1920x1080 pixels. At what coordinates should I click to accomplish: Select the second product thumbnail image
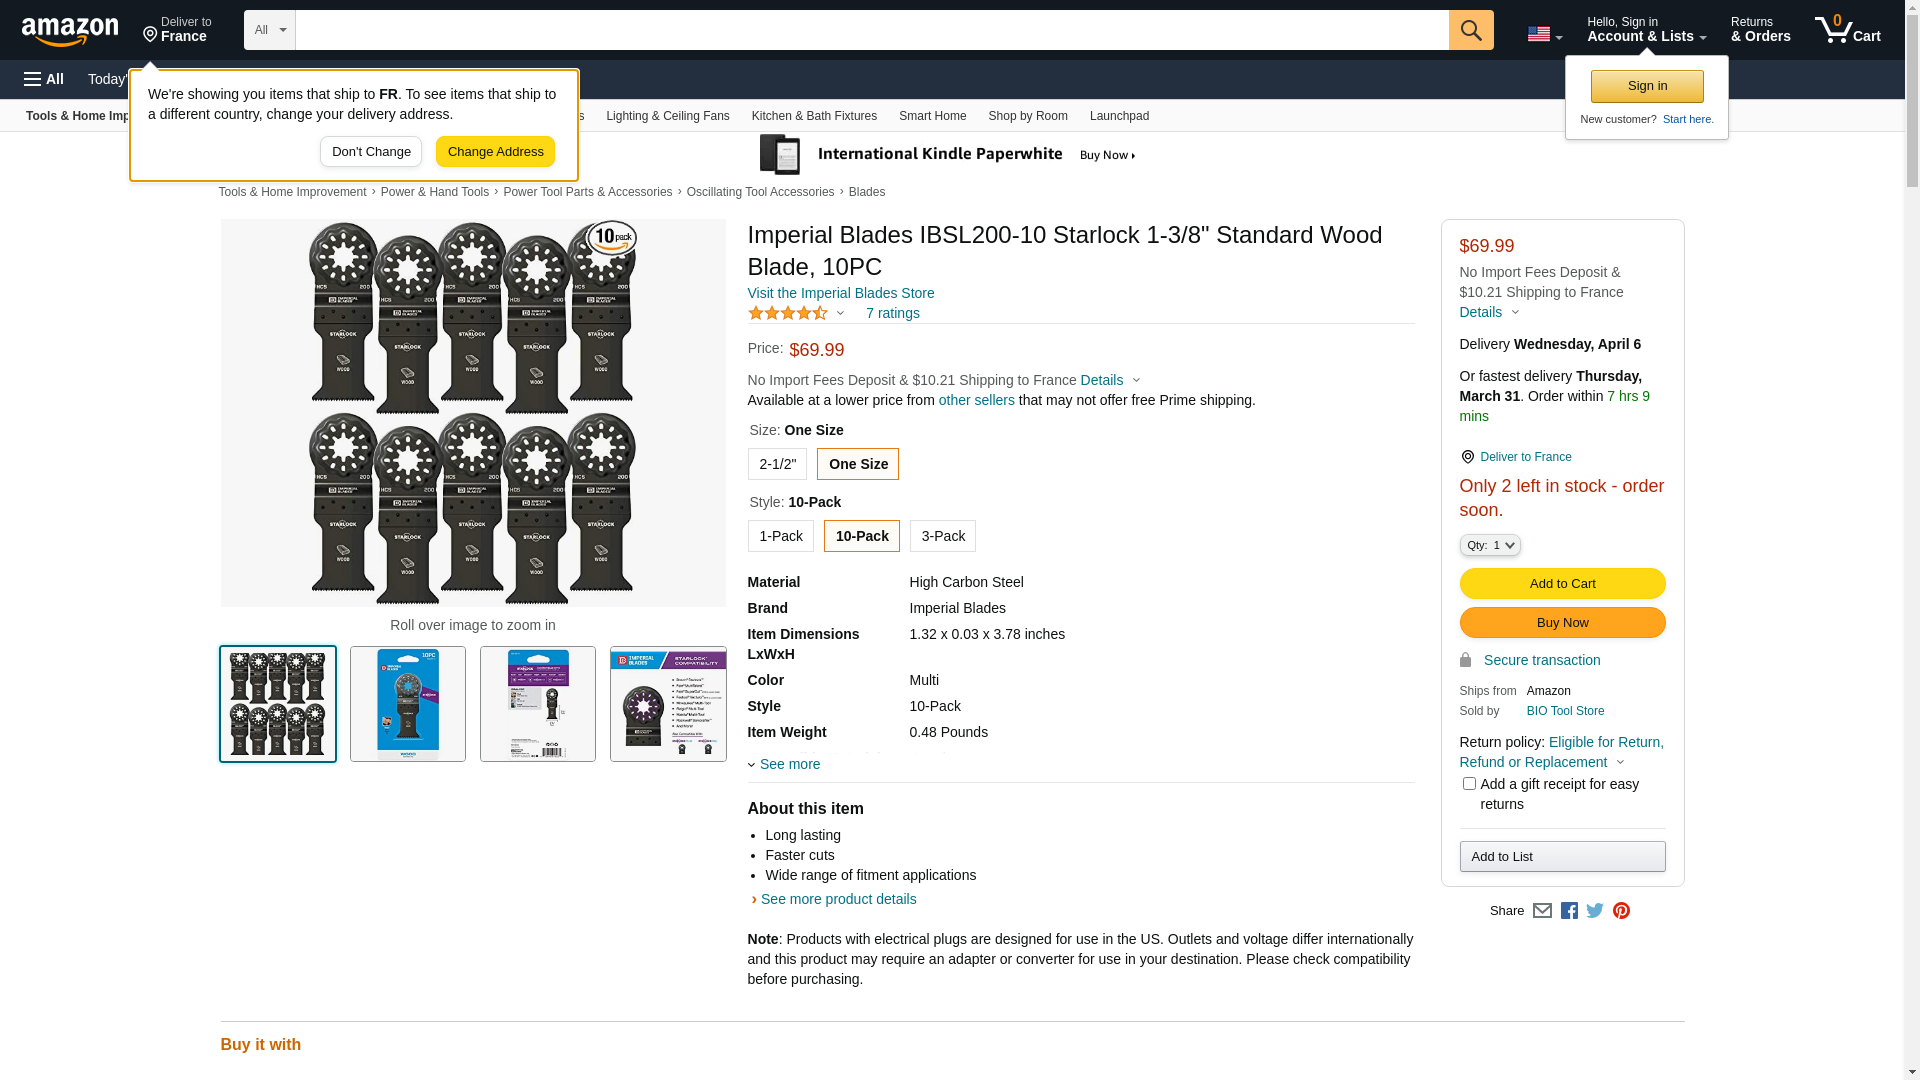408,704
